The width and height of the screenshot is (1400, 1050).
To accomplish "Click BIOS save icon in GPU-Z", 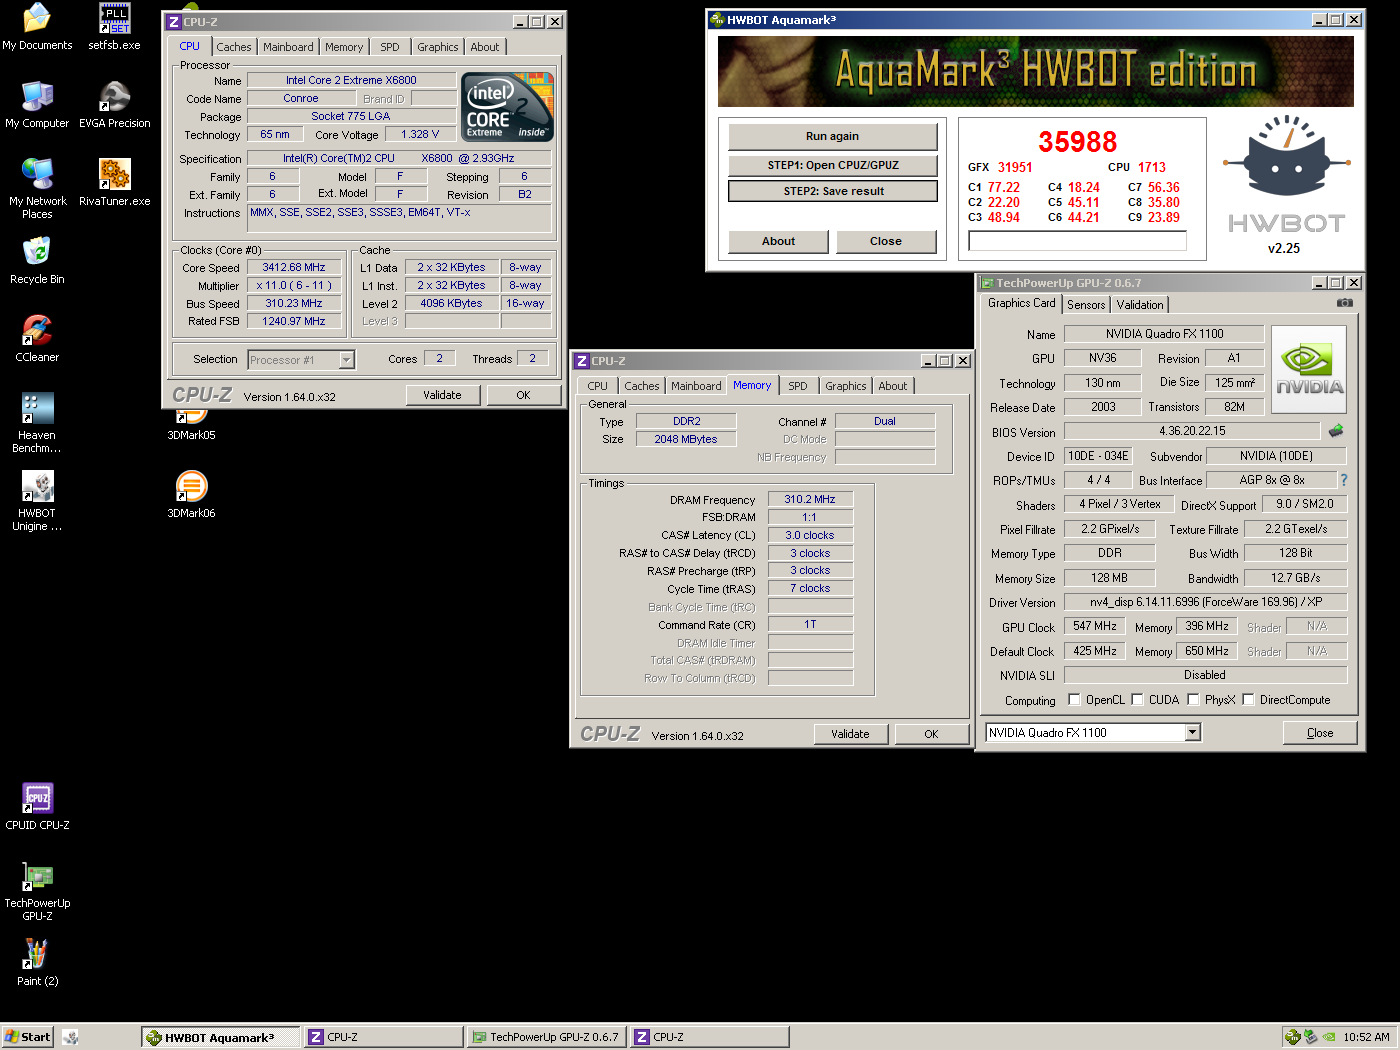I will coord(1335,431).
